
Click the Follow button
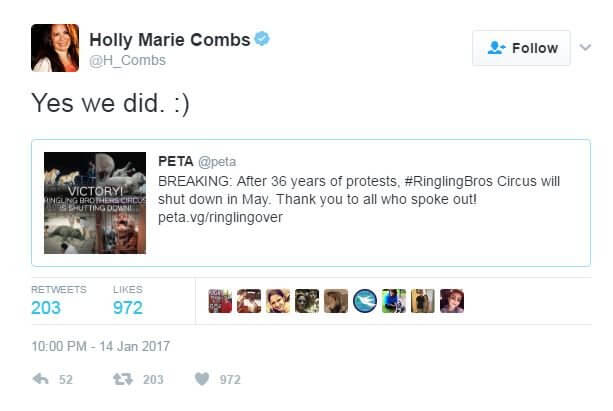(521, 48)
